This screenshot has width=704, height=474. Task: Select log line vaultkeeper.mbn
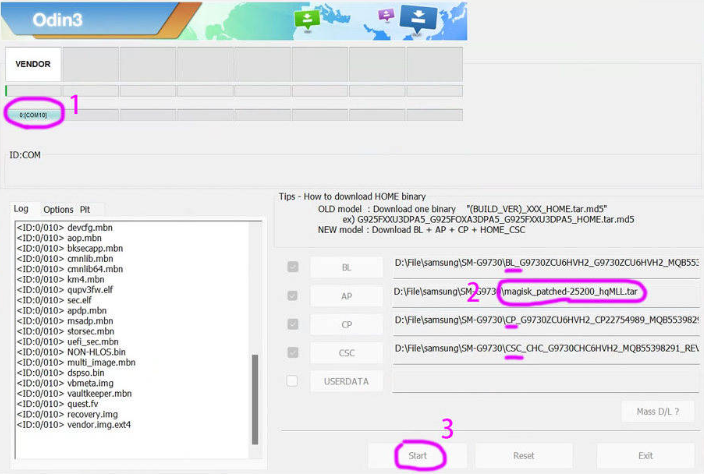[74, 393]
